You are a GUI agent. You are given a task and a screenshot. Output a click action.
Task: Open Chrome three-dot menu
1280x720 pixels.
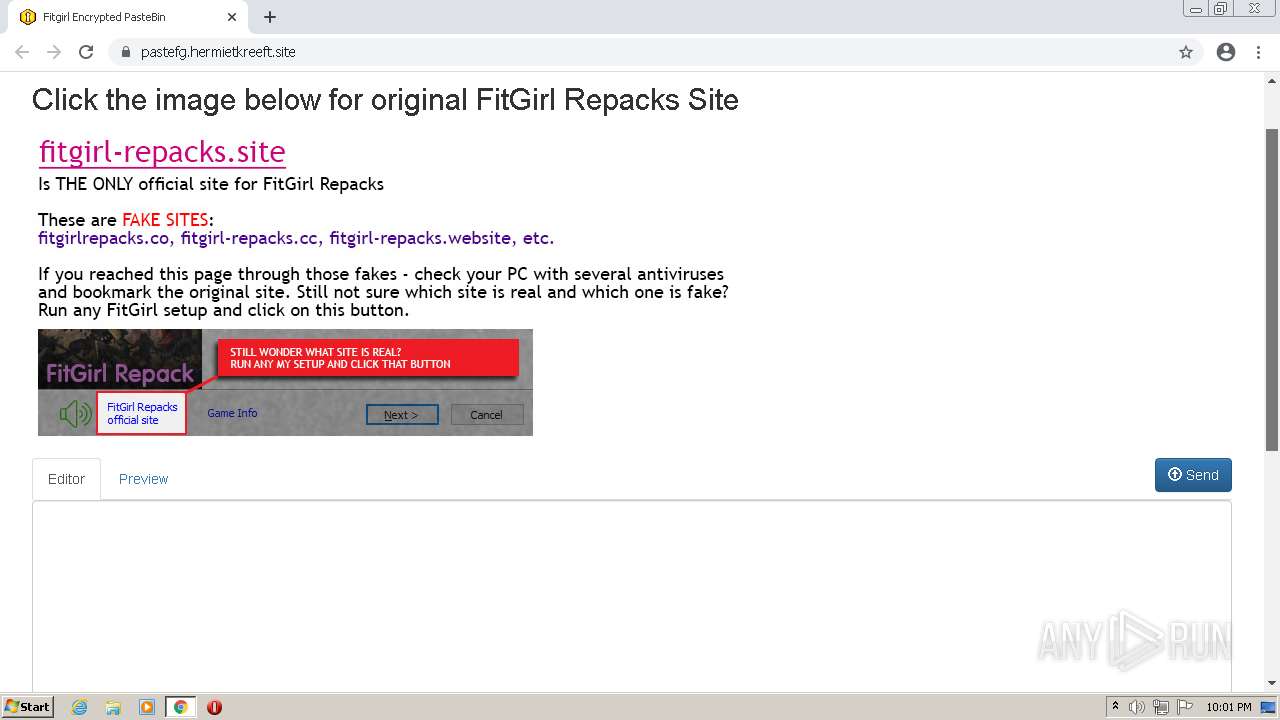tap(1258, 52)
